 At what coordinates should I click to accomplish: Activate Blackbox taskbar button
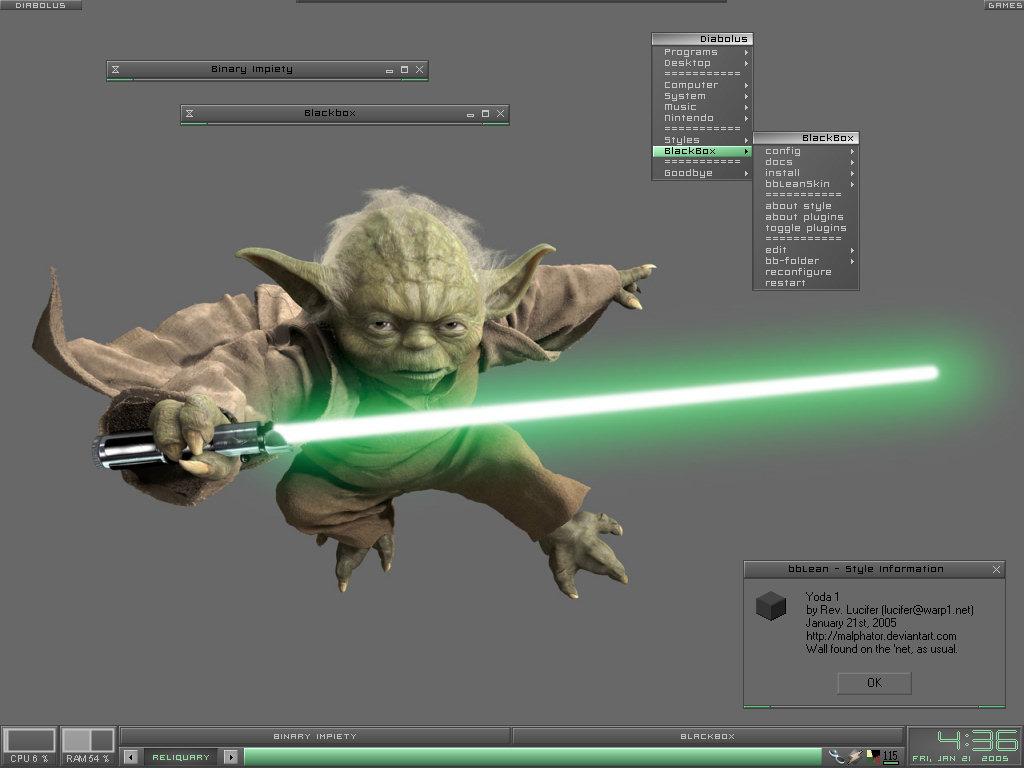tap(707, 737)
